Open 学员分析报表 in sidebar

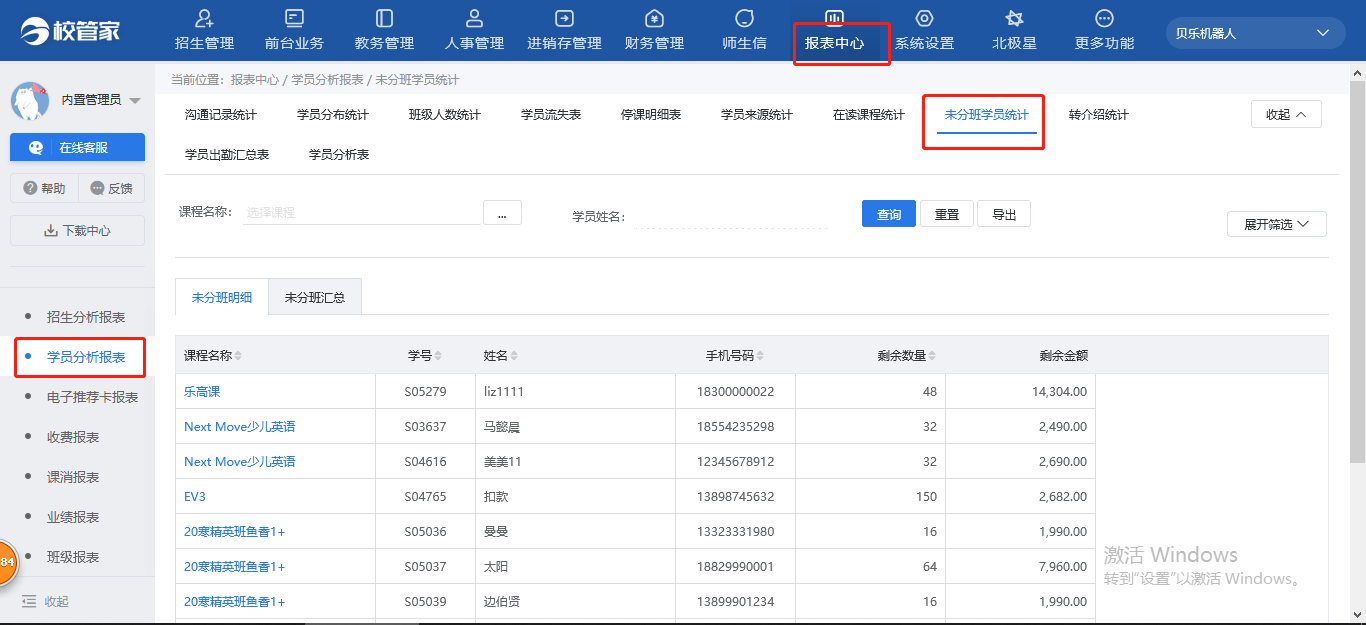(x=86, y=357)
